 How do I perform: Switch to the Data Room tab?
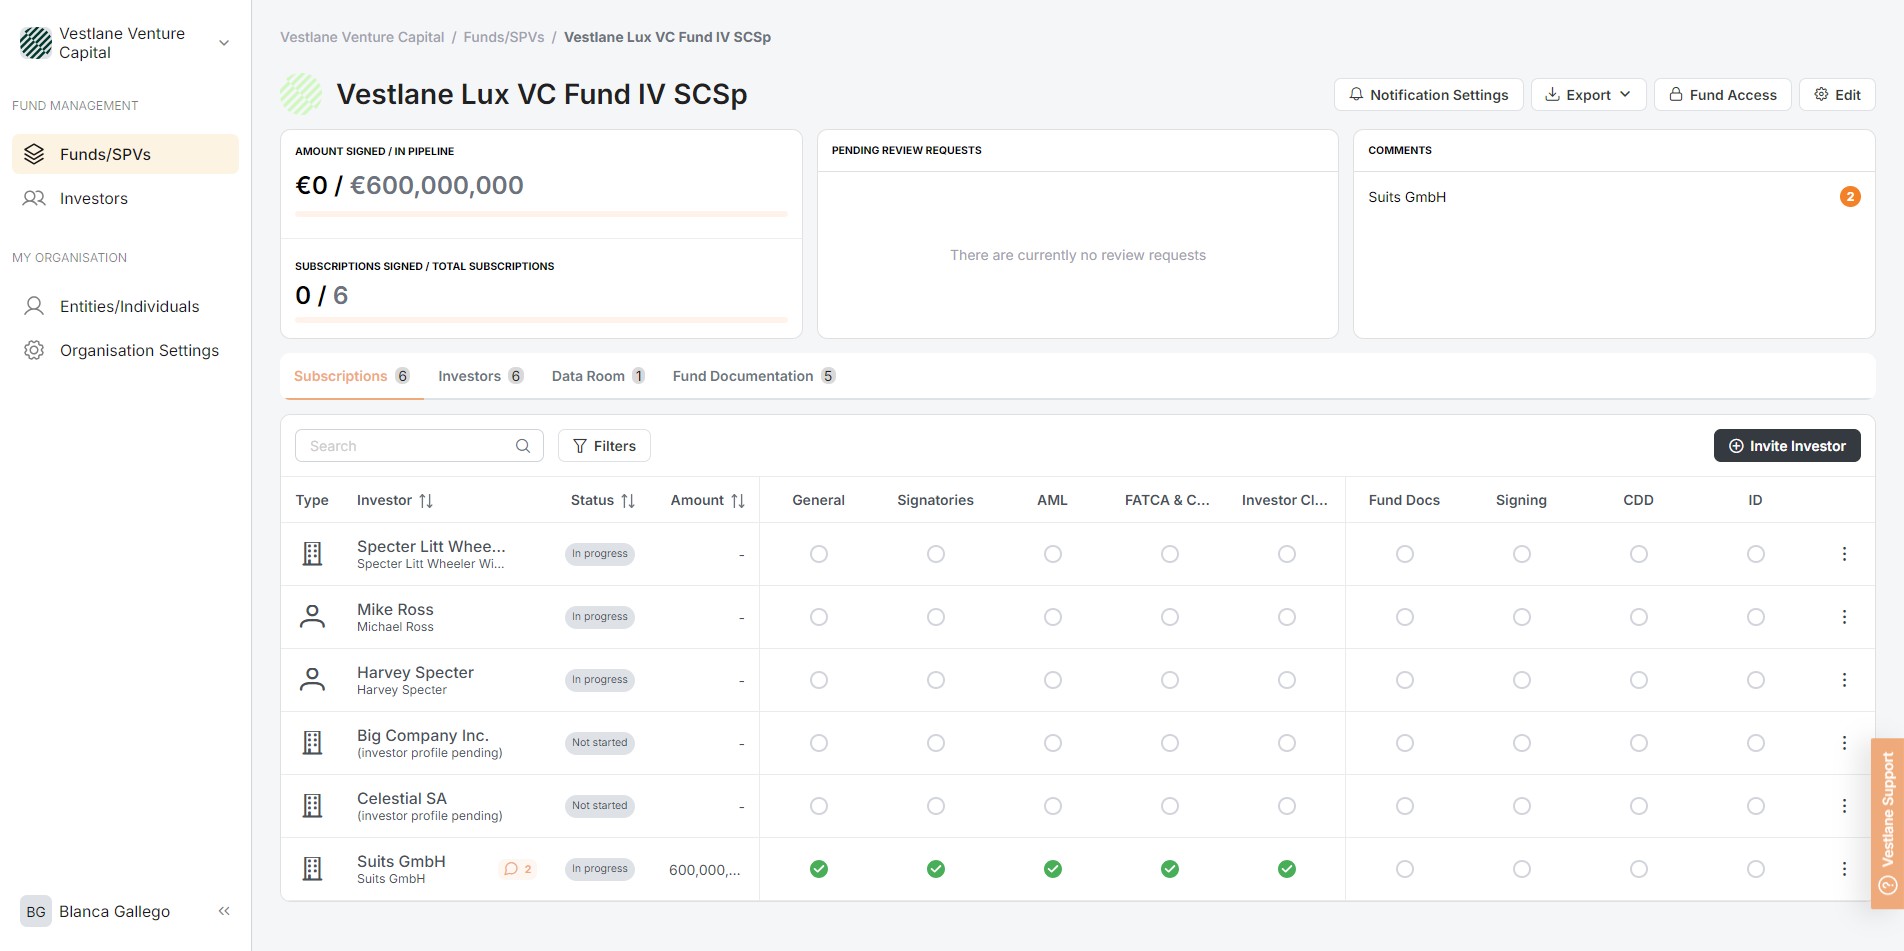coord(597,376)
